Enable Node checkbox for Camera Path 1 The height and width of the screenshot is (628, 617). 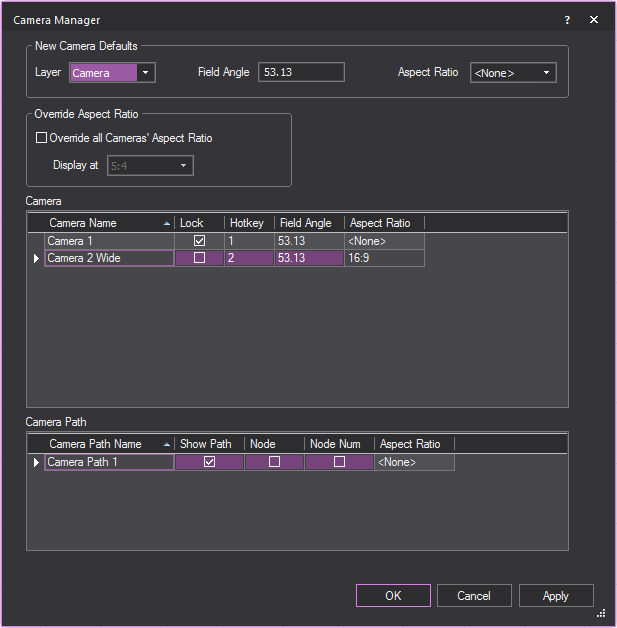pos(274,462)
